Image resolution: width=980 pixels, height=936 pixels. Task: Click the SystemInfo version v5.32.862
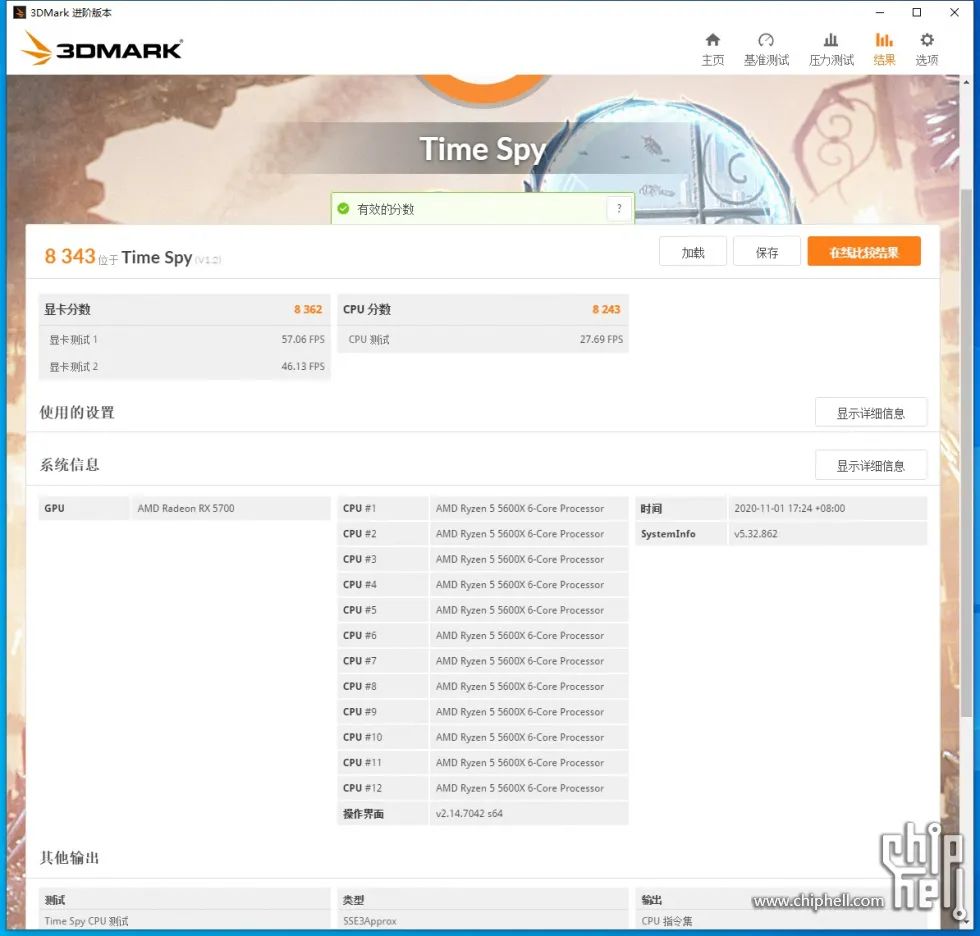coord(756,534)
